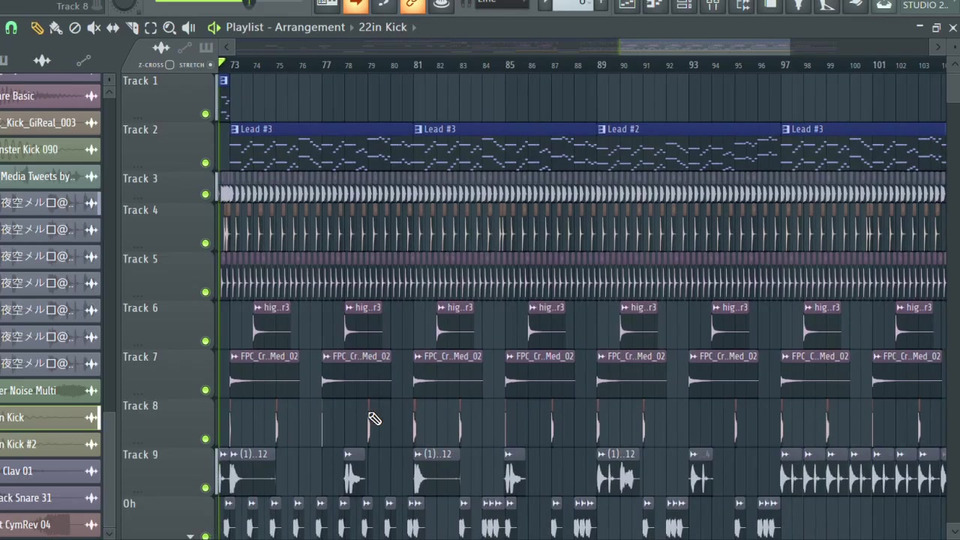
Task: Mute Track 2 using its green LED
Action: [x=206, y=162]
